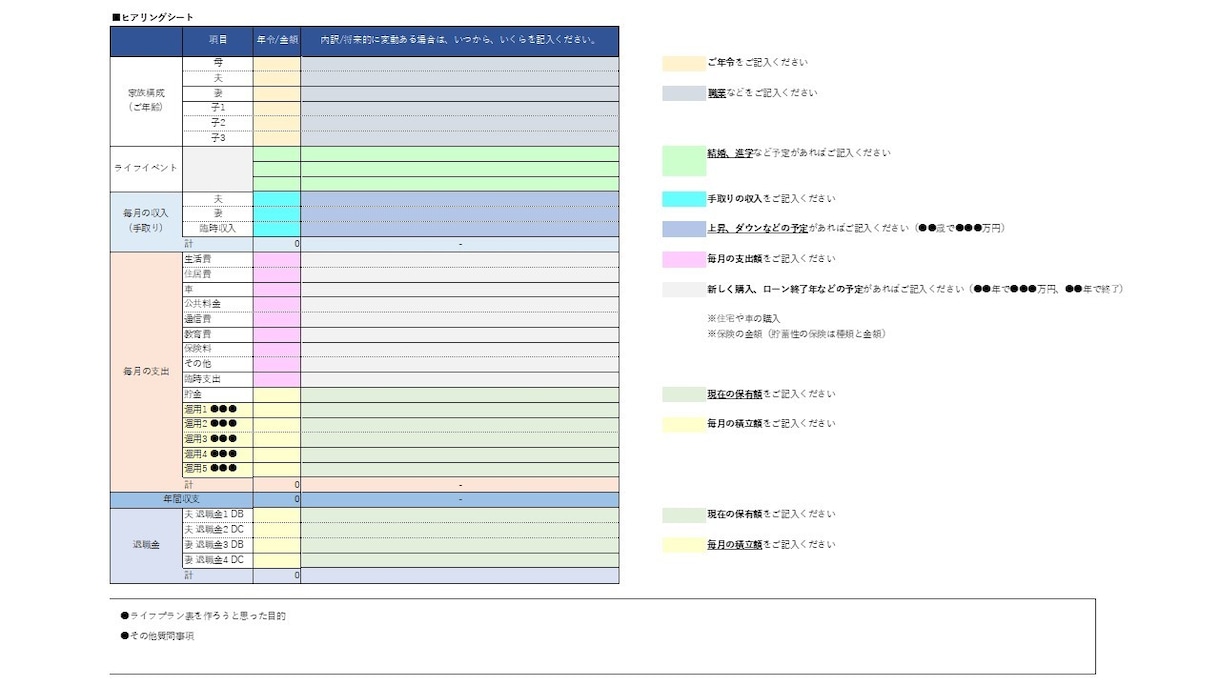Image resolution: width=1220 pixels, height=686 pixels.
Task: Select the 年間収支 row label
Action: (x=182, y=499)
